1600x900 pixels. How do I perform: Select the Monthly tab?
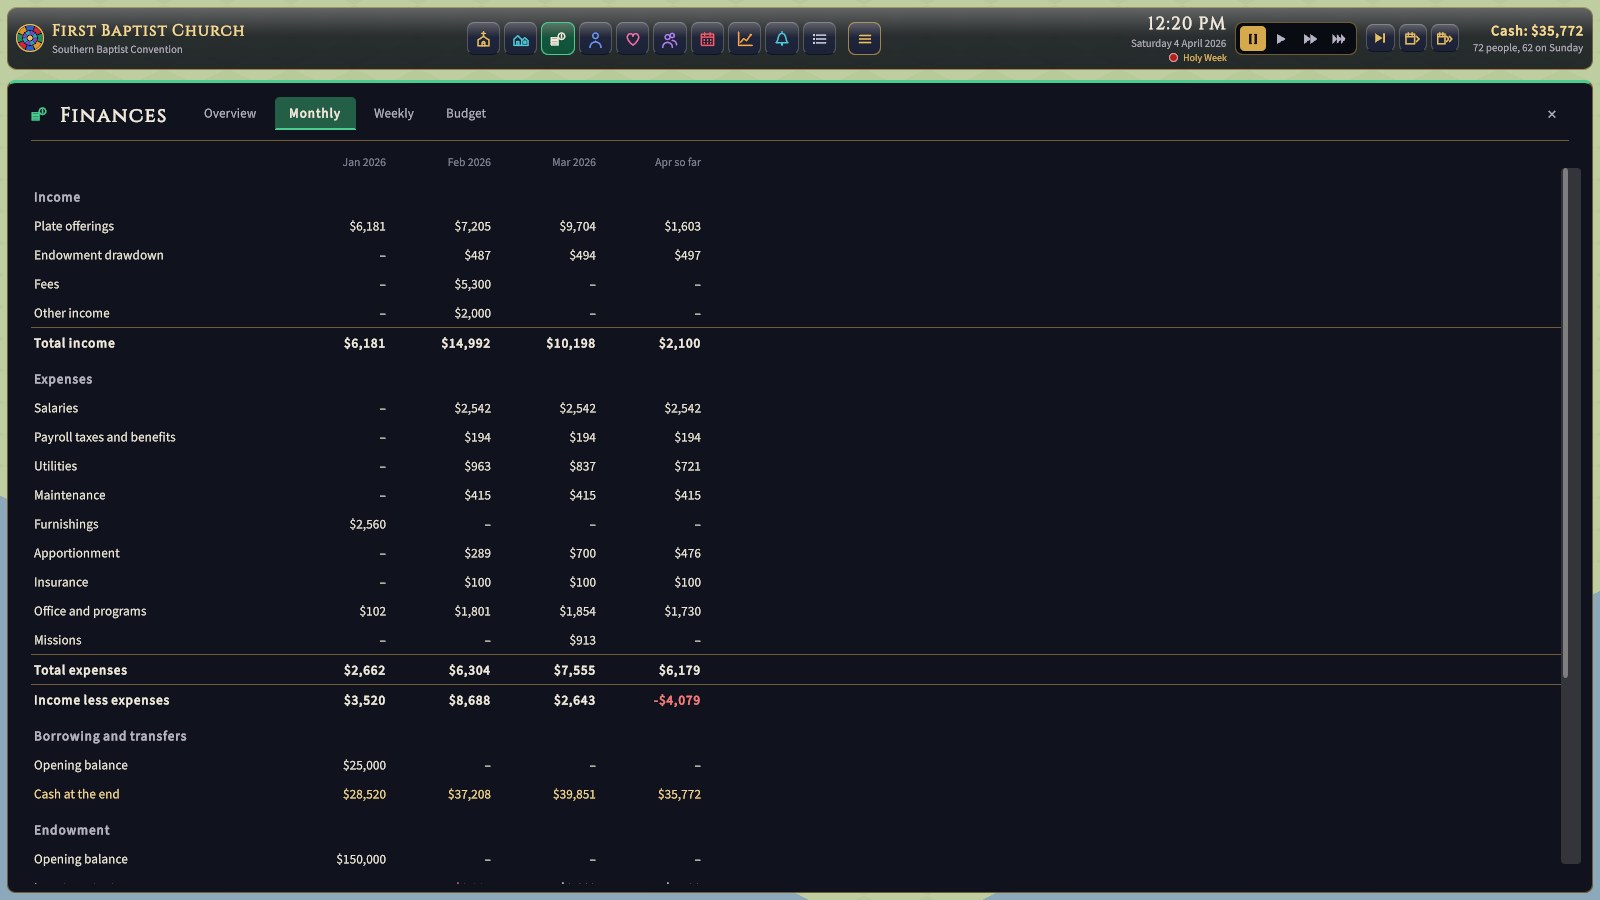coord(315,113)
